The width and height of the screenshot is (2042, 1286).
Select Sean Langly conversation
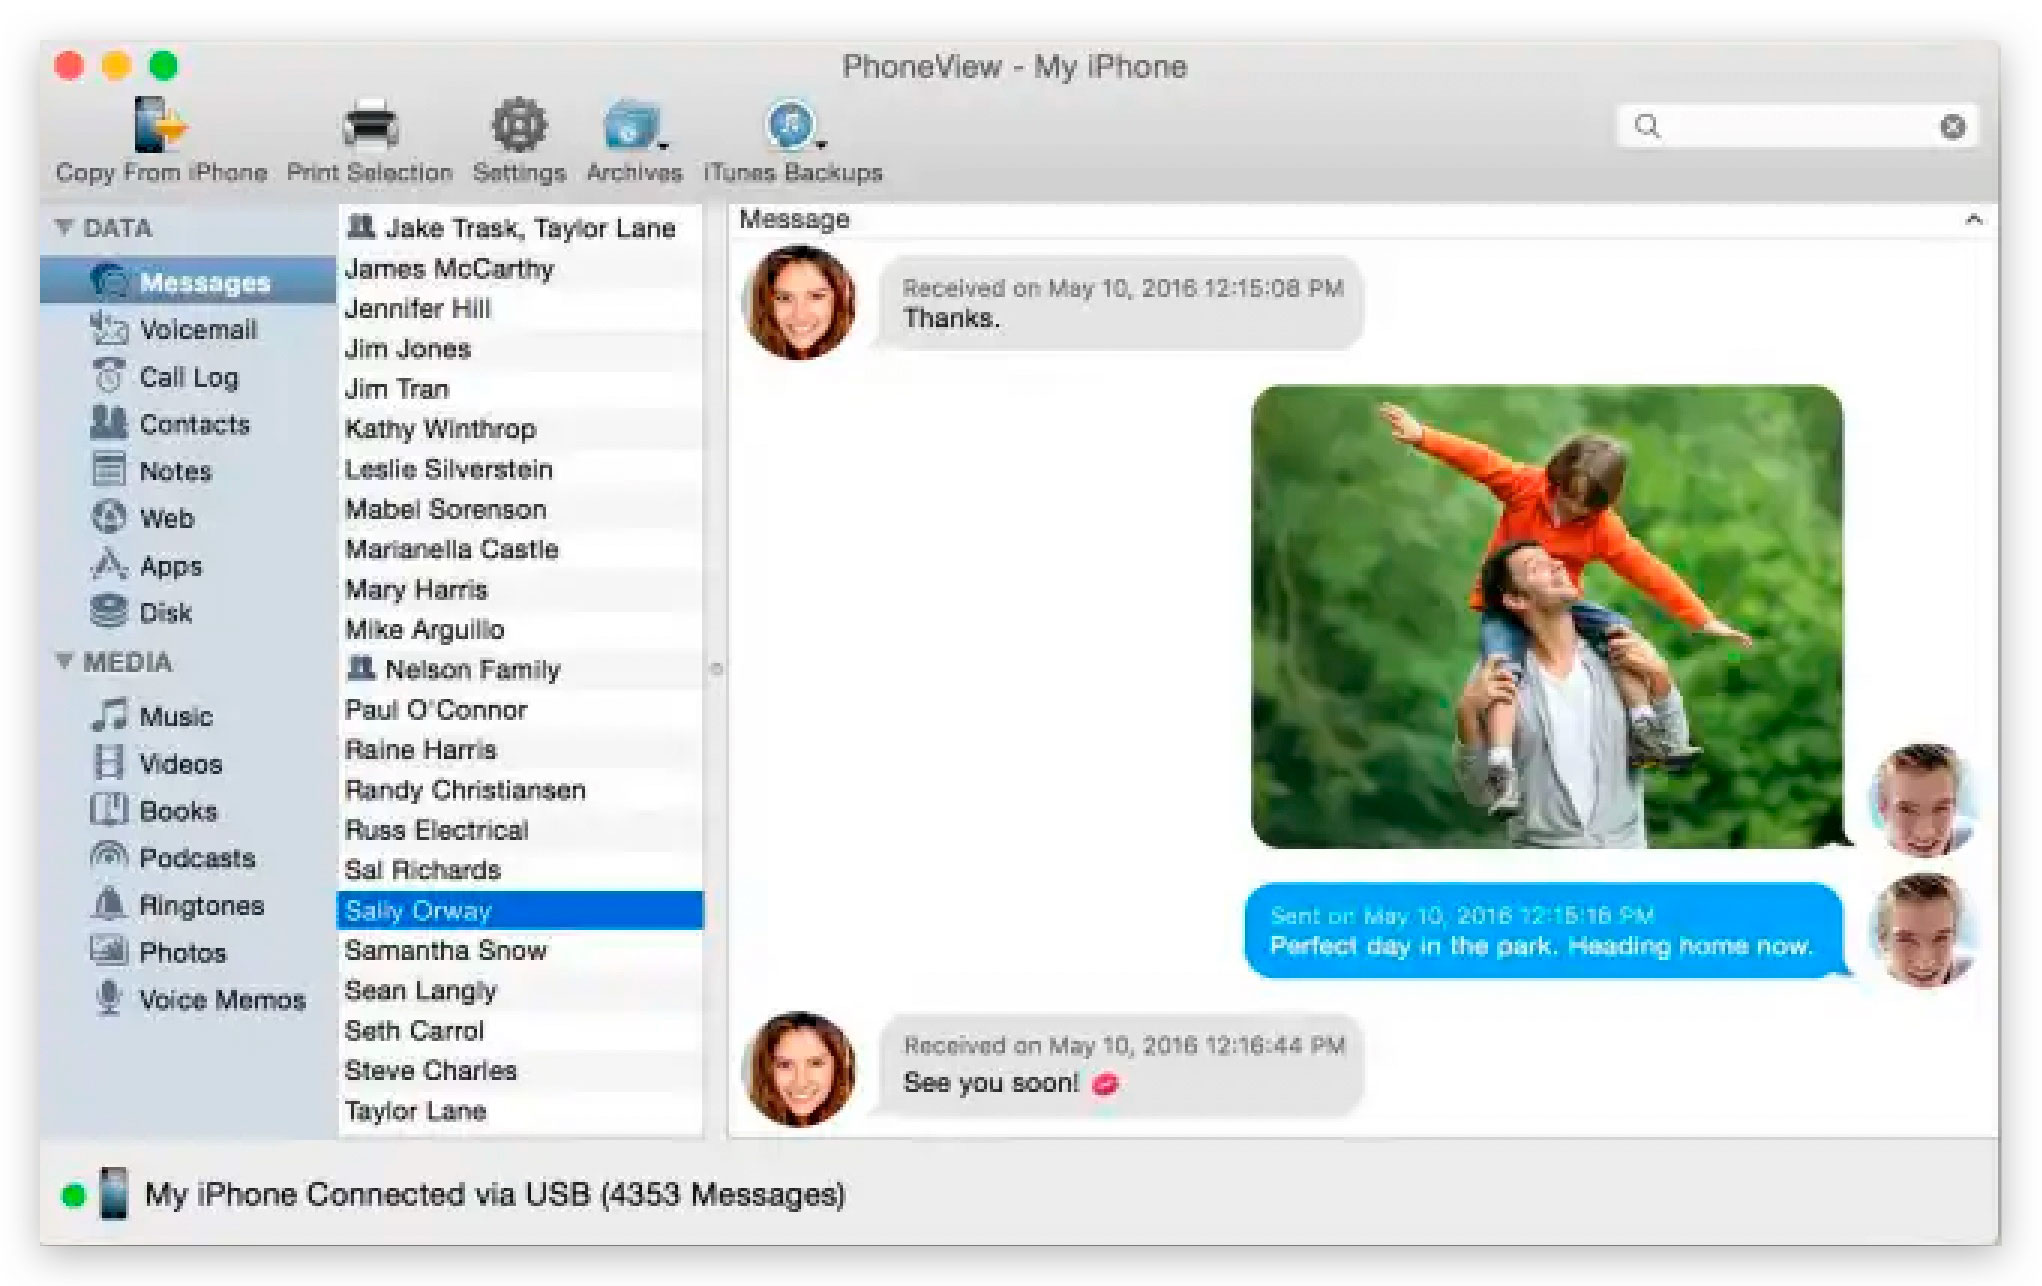click(520, 990)
